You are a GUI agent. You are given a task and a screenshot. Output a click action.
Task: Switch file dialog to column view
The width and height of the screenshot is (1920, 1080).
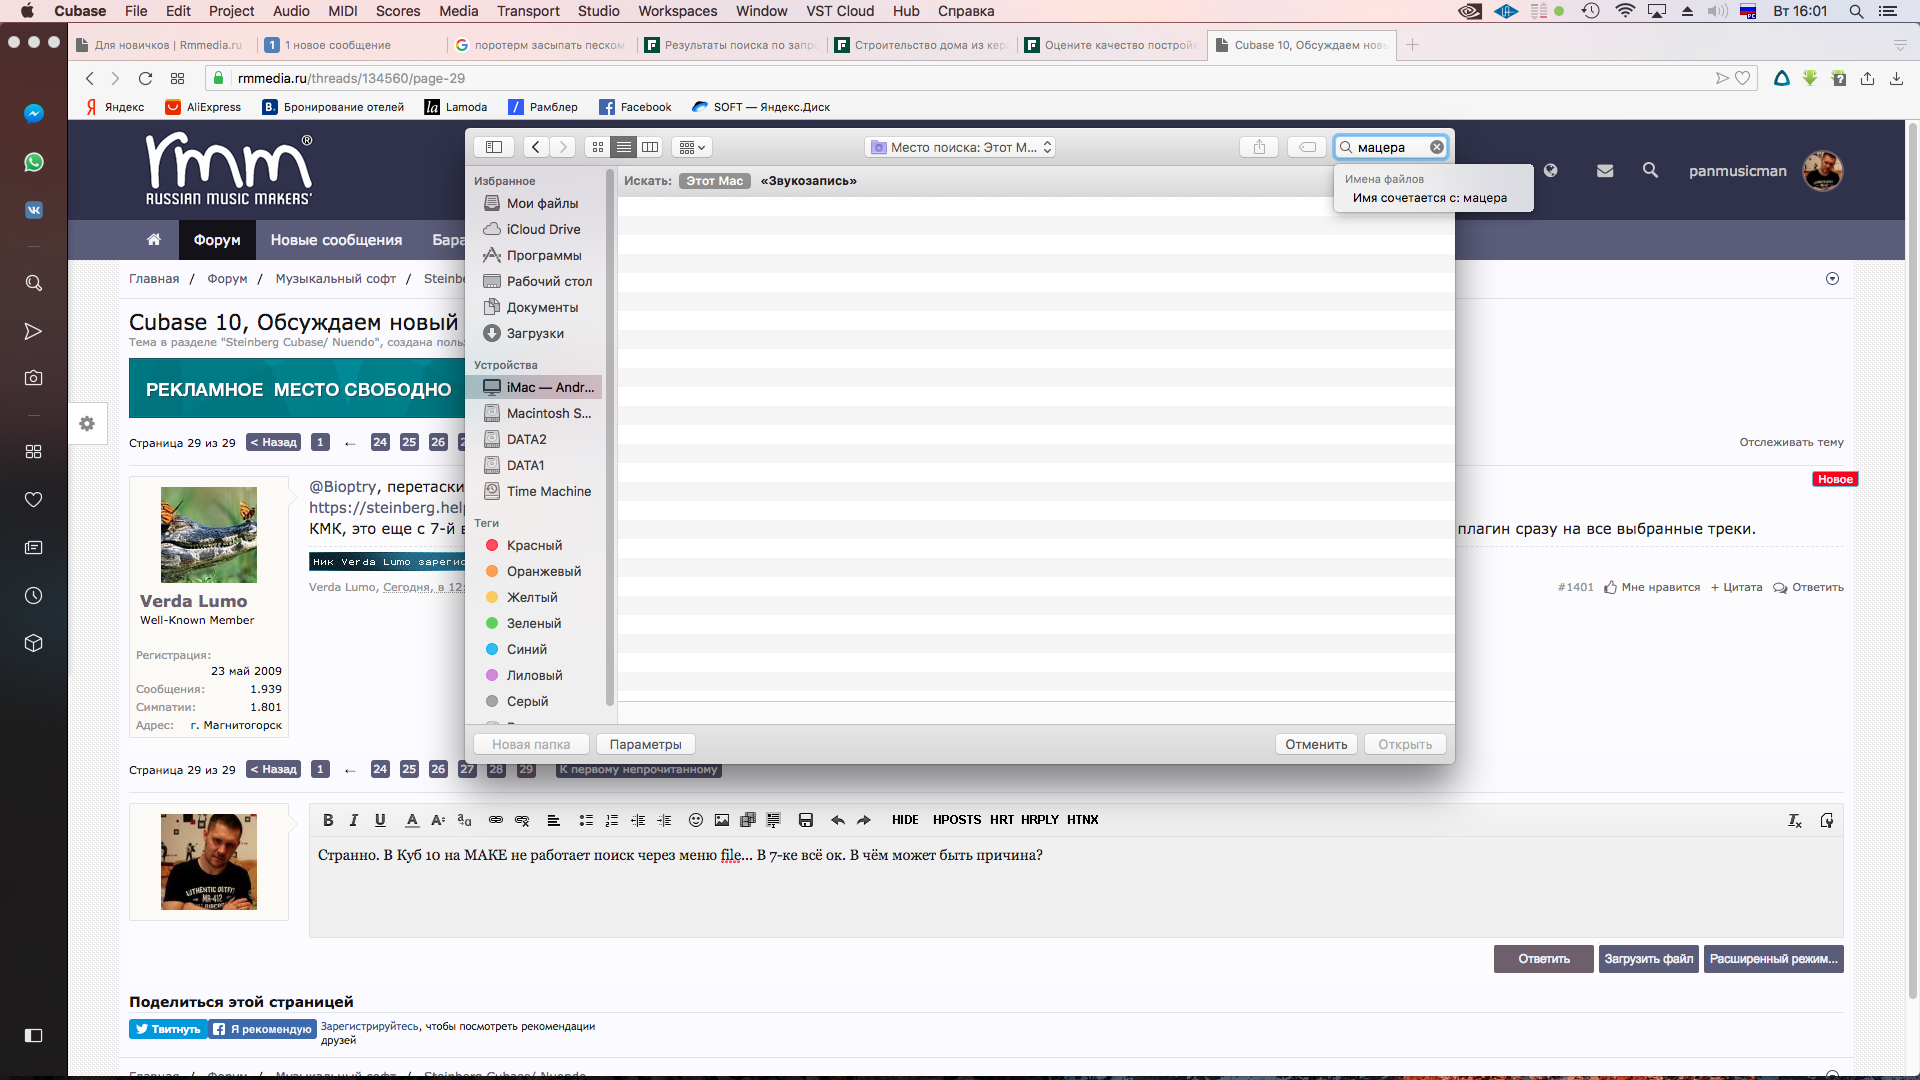pos(650,147)
